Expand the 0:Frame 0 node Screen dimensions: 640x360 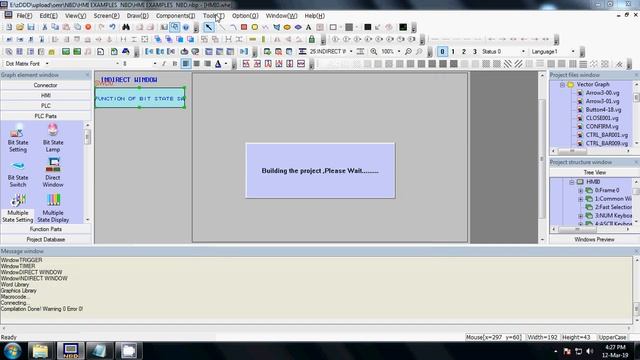[580, 191]
